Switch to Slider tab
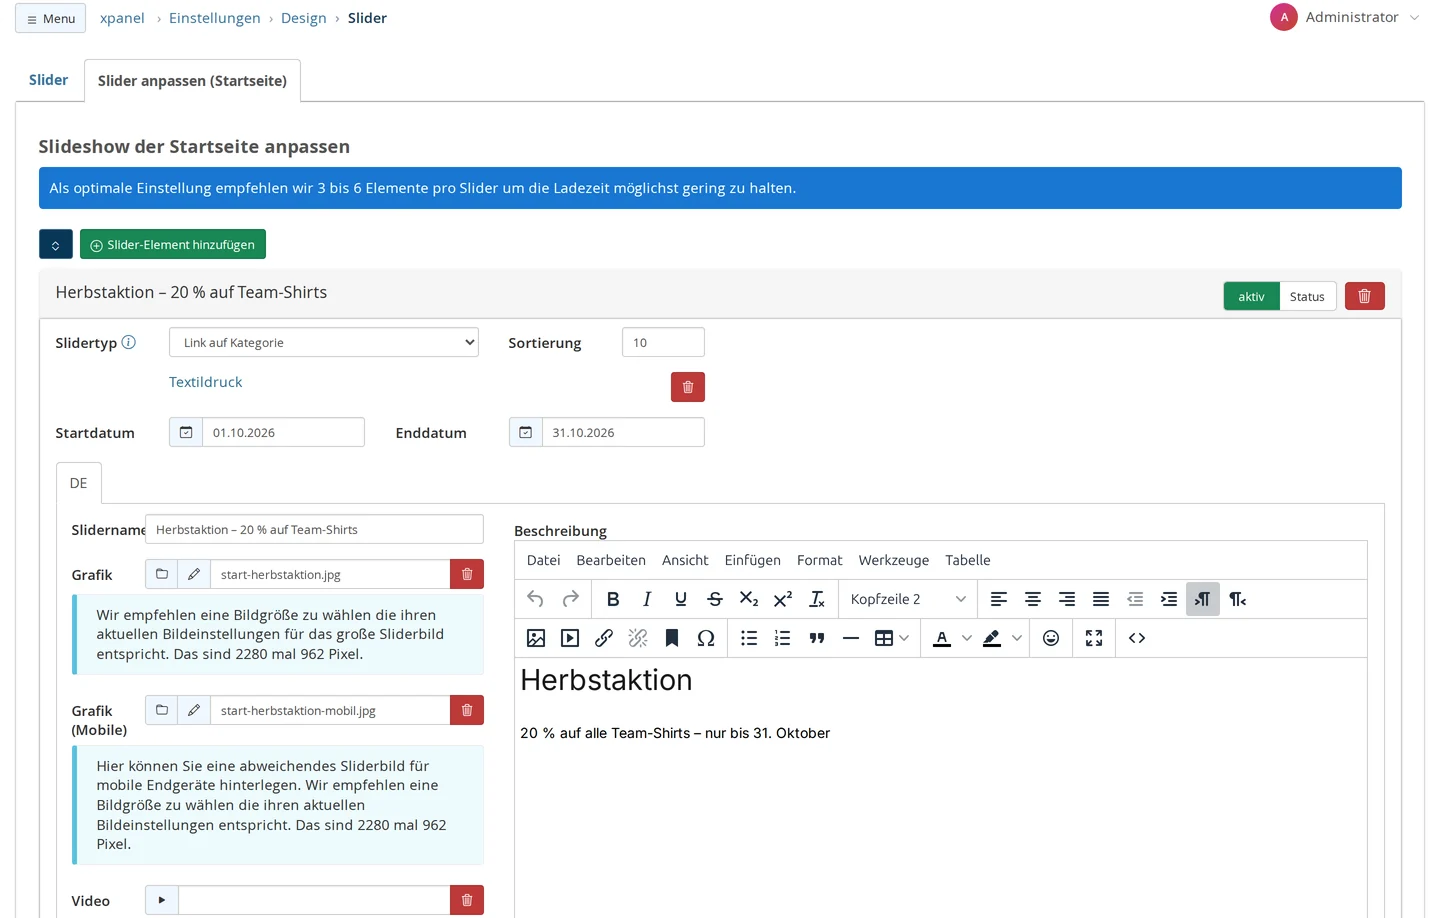The height and width of the screenshot is (918, 1440). (x=49, y=80)
